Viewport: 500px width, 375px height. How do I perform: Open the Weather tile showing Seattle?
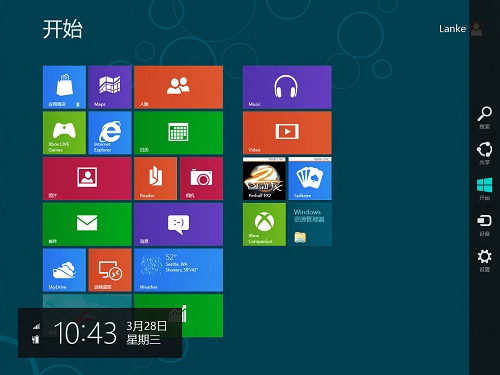179,270
